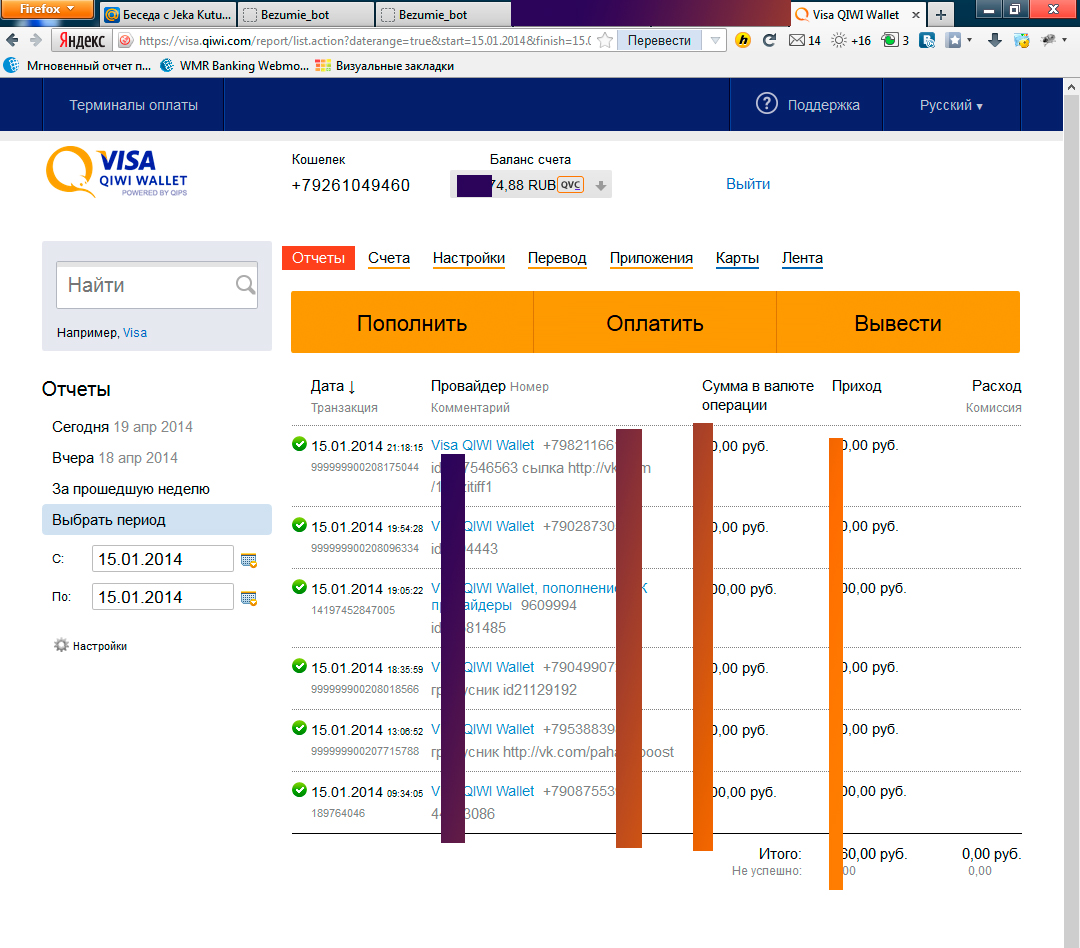Click the browser back arrow
This screenshot has height=948, width=1080.
coord(12,41)
